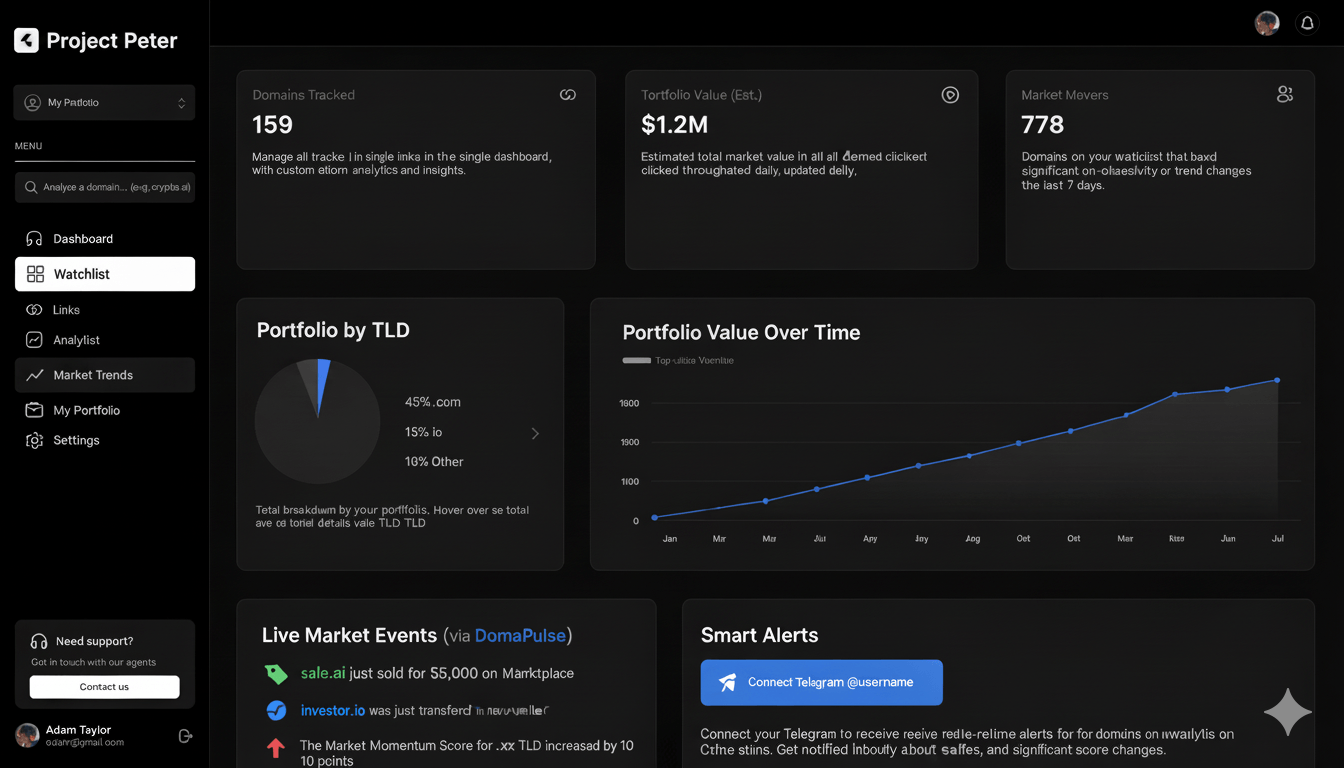
Task: Click the Project Peter logo icon
Action: pyautogui.click(x=26, y=40)
